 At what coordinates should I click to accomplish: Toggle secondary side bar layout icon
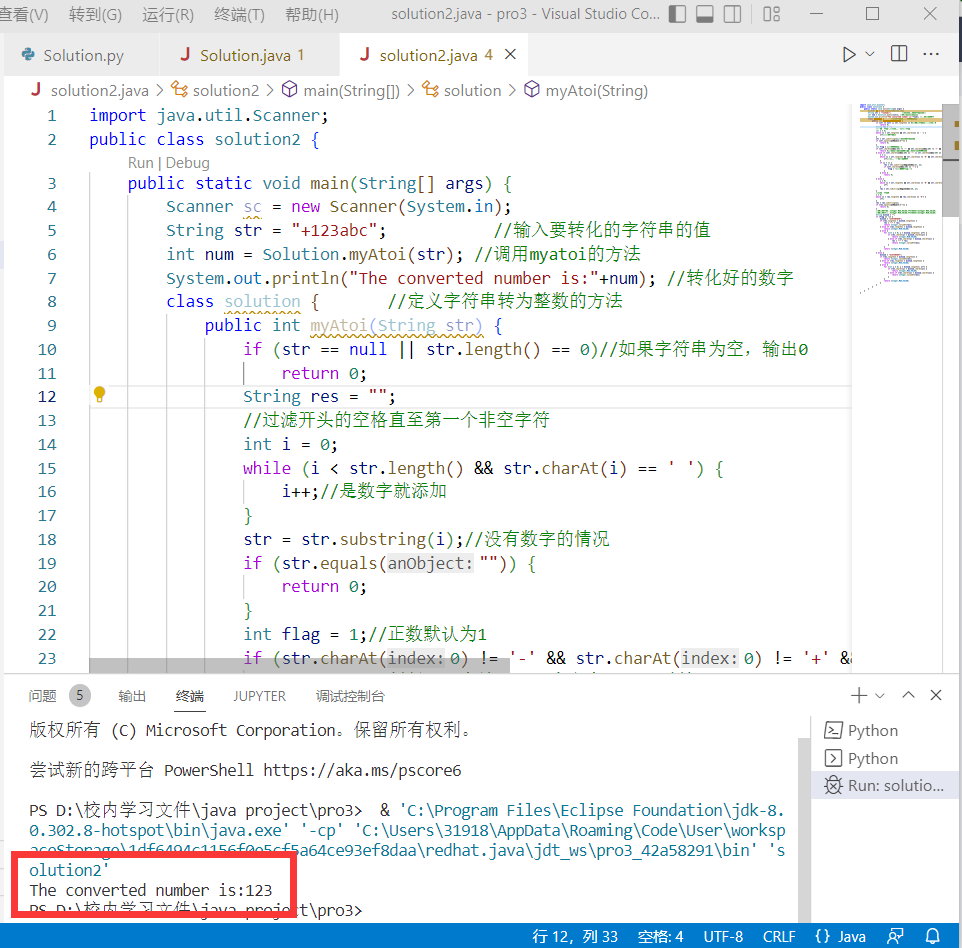[x=733, y=14]
